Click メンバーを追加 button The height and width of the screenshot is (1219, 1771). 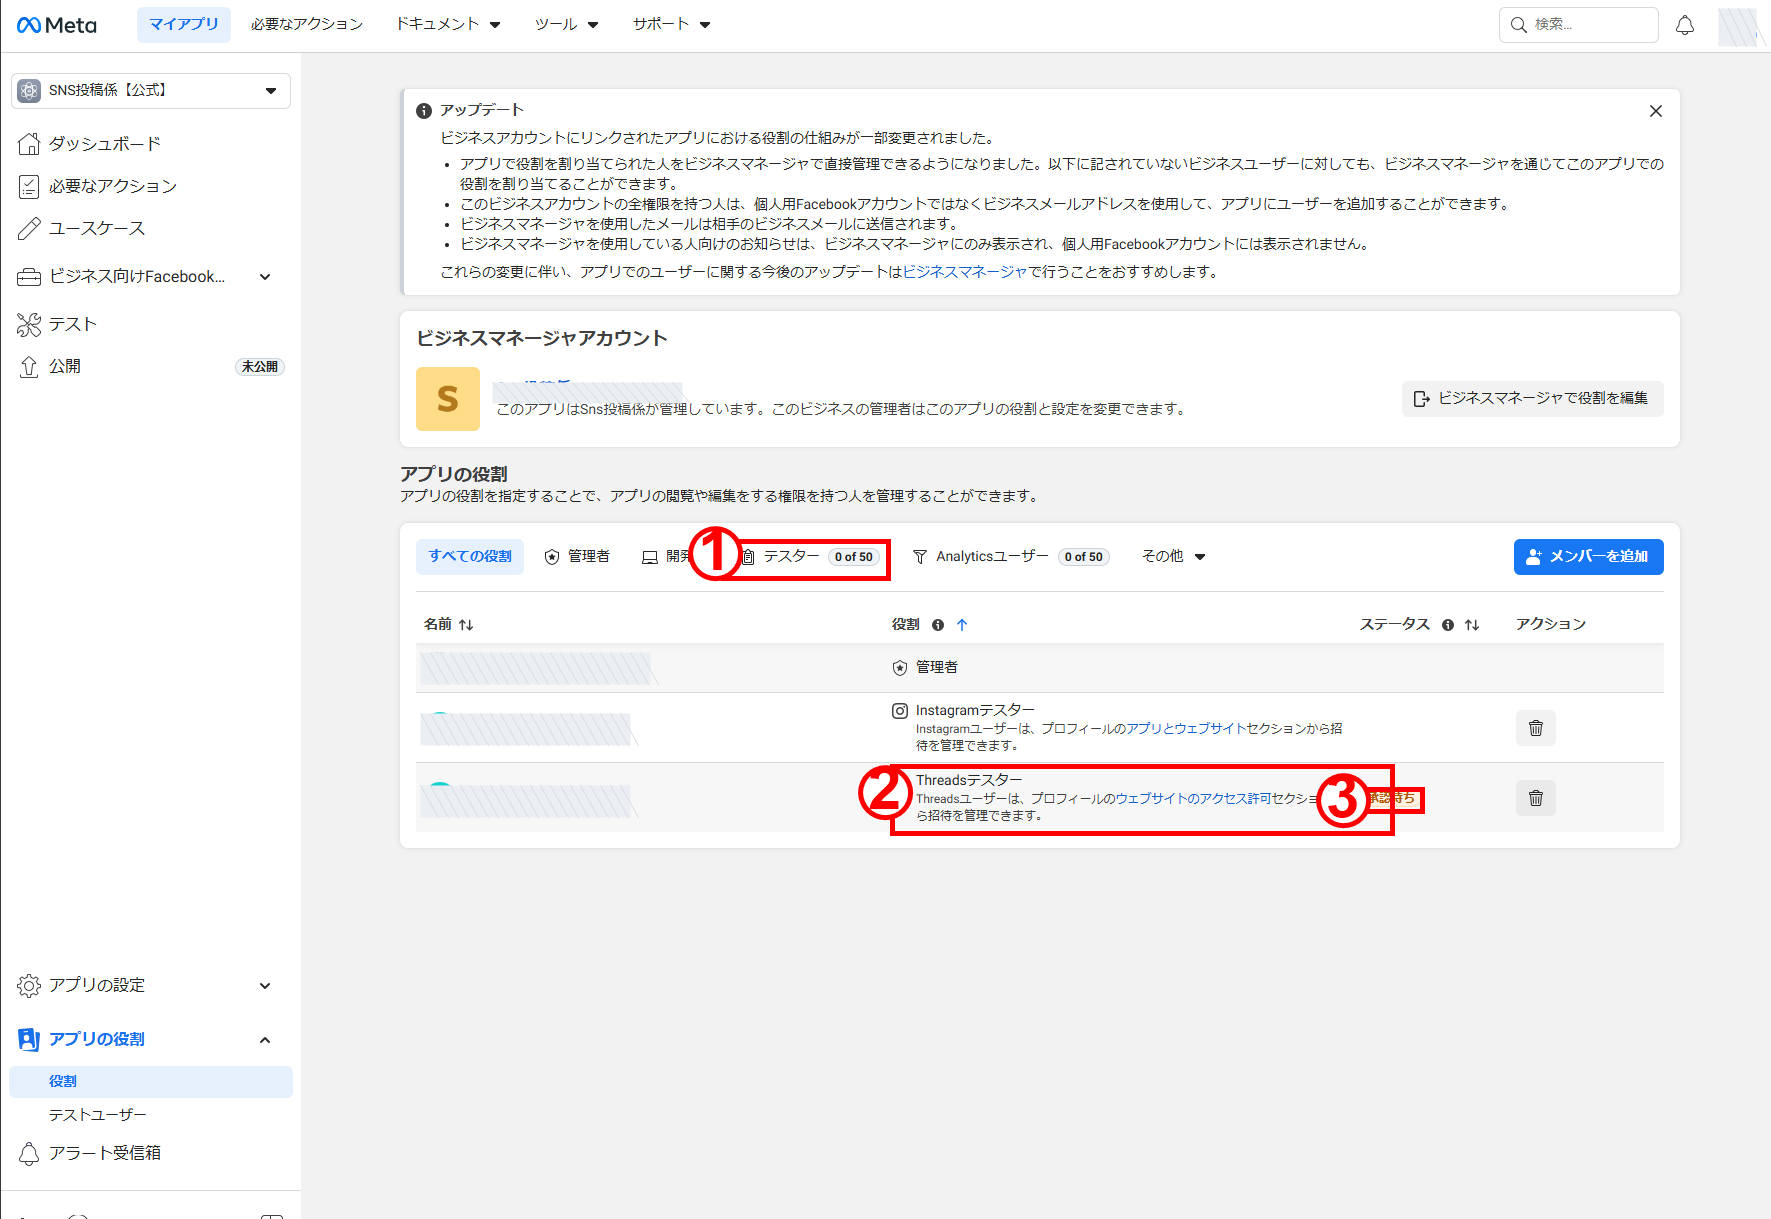click(1589, 557)
